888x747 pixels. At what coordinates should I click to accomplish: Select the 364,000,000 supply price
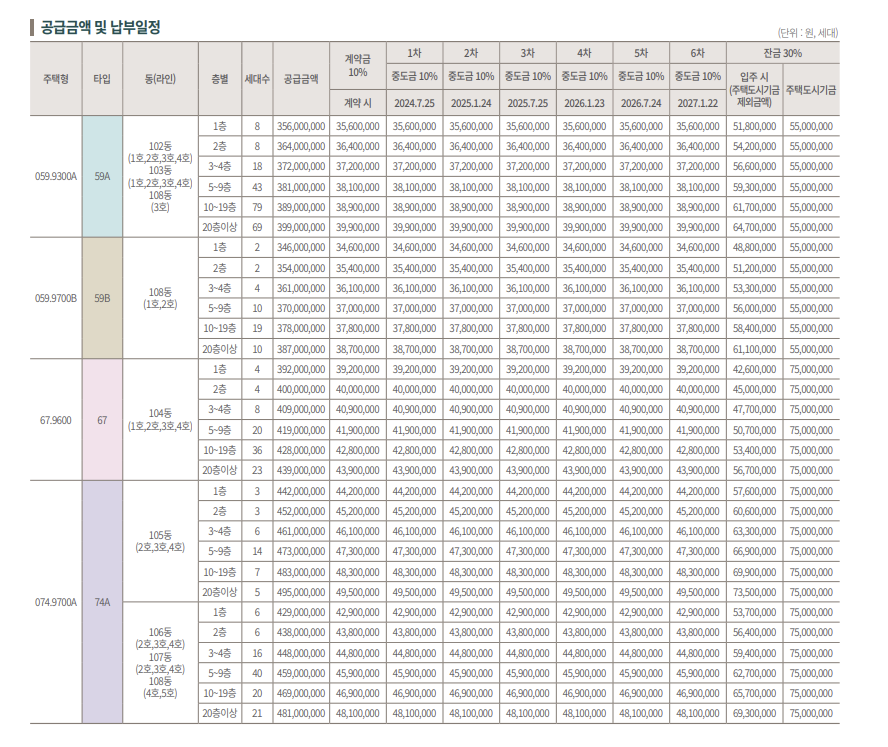tap(301, 146)
